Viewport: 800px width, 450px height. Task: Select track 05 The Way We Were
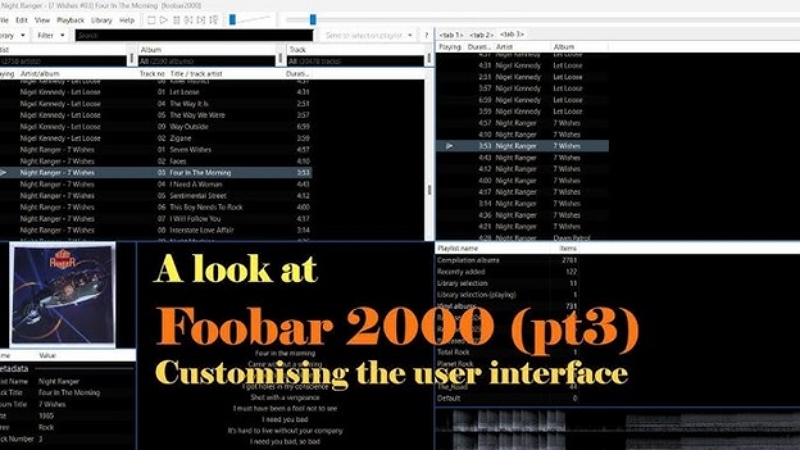(156, 115)
